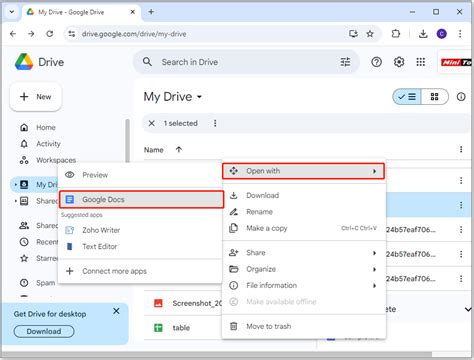Open the browser extensions puzzle icon
474x360 pixels.
(x=396, y=34)
